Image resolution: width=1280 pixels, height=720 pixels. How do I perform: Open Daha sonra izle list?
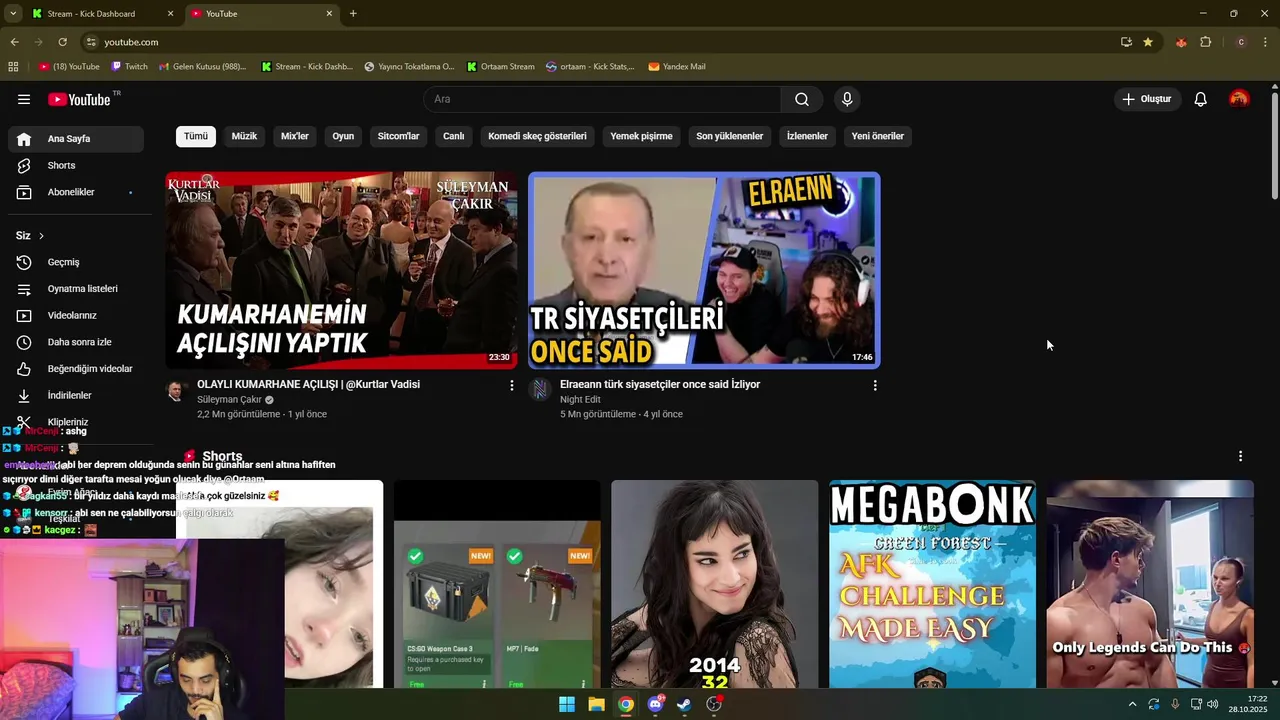click(76, 342)
